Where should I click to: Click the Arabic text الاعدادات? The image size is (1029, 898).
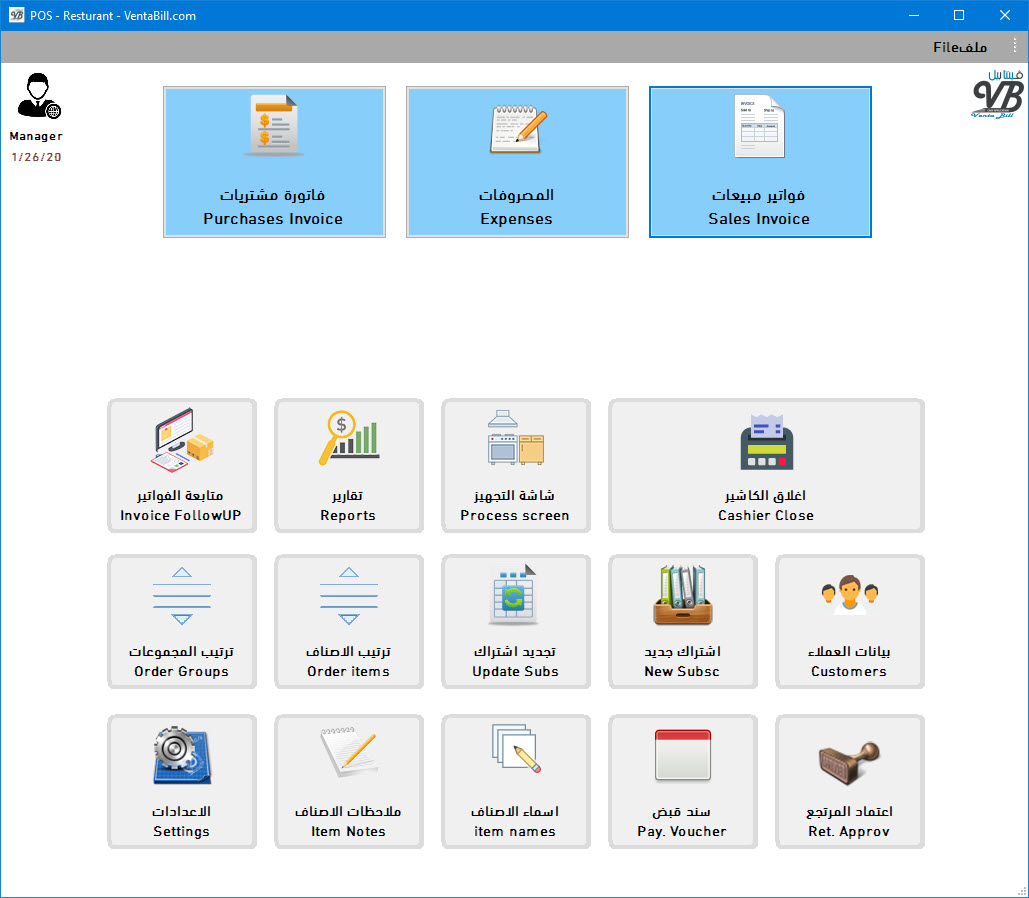[x=181, y=811]
